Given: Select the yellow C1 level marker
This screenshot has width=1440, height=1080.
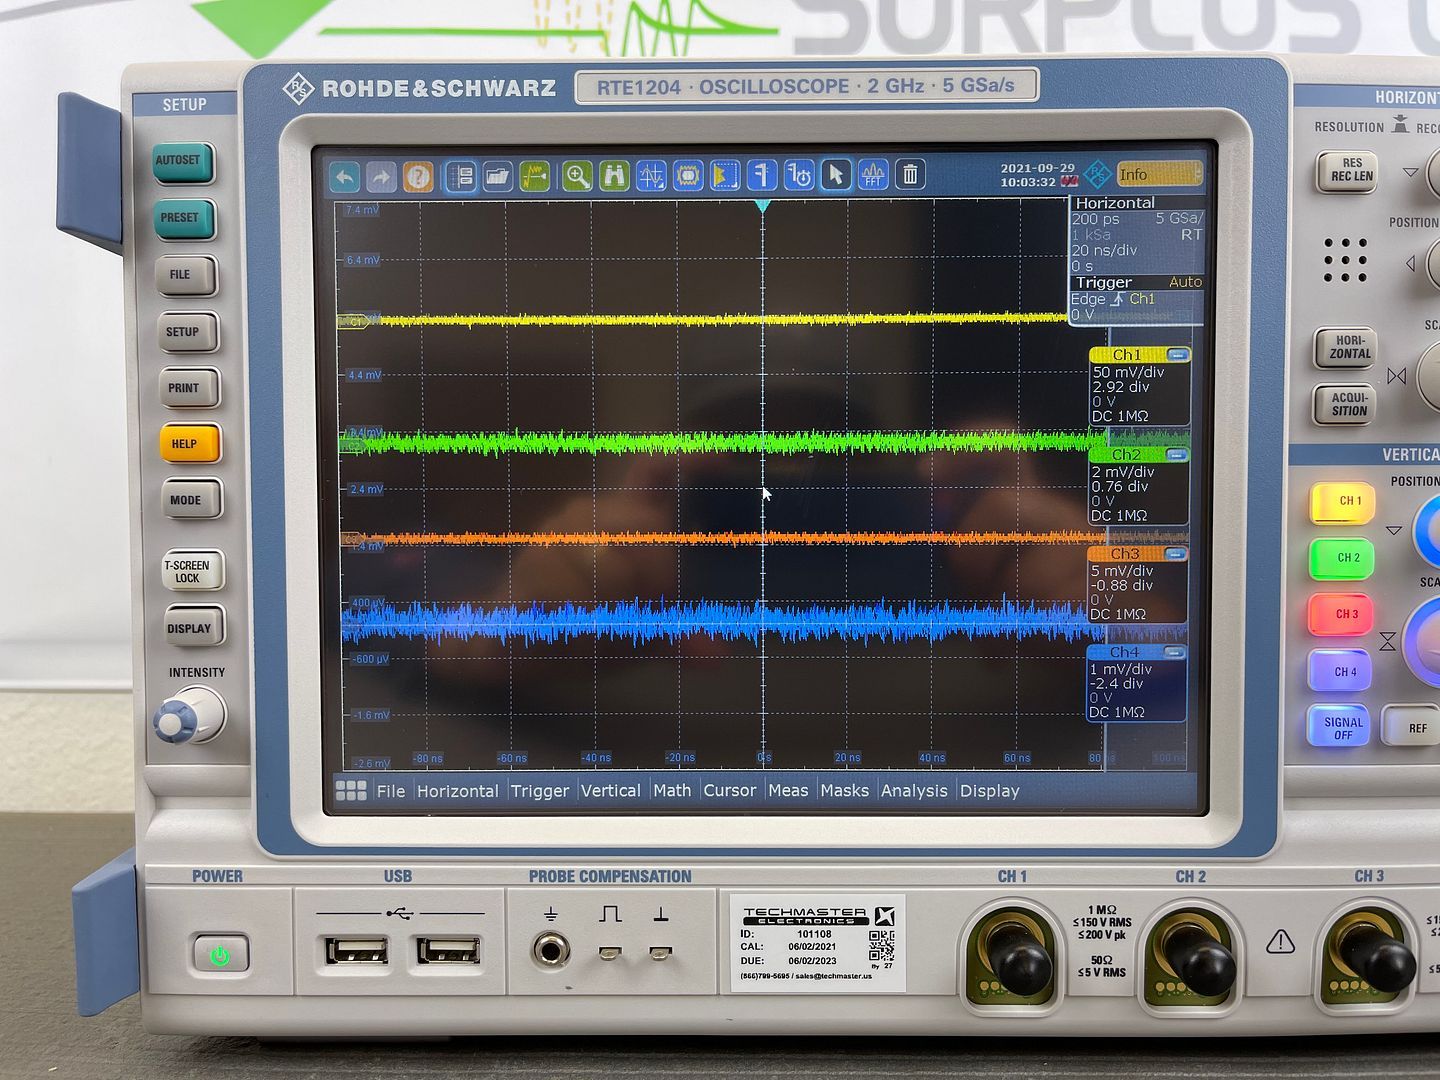Looking at the screenshot, I should tap(354, 322).
